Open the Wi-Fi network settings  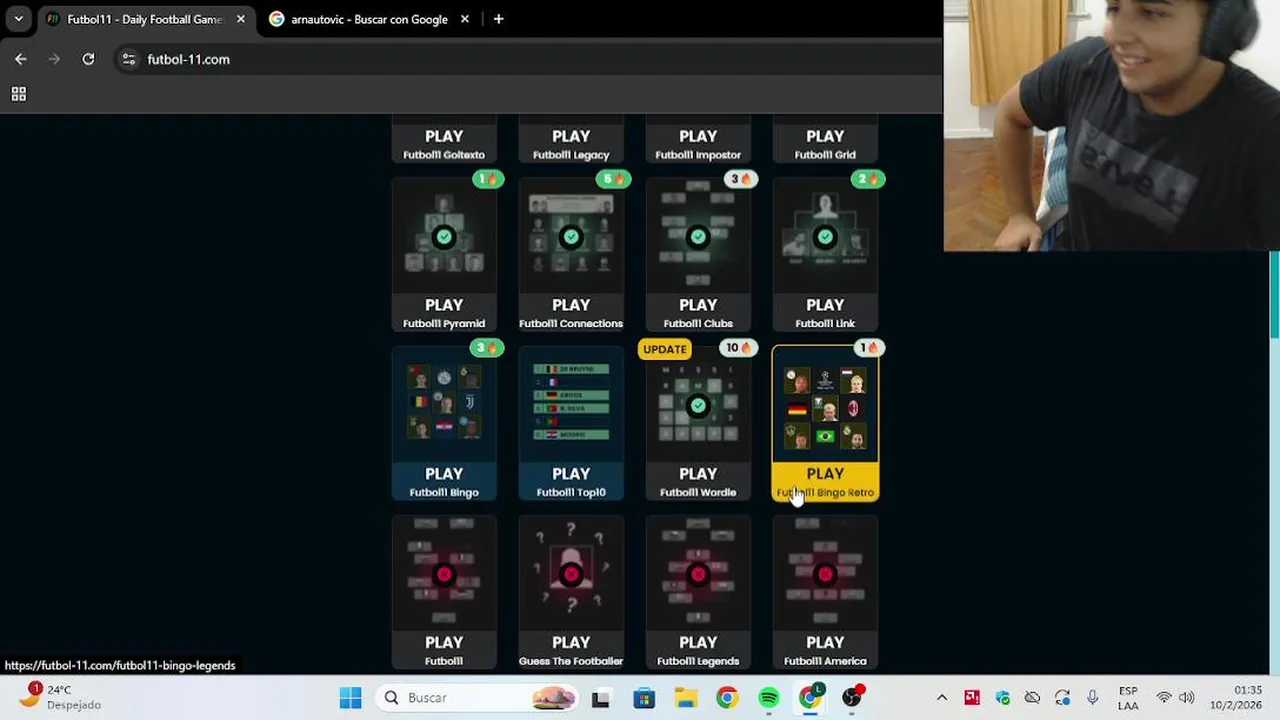click(1164, 698)
